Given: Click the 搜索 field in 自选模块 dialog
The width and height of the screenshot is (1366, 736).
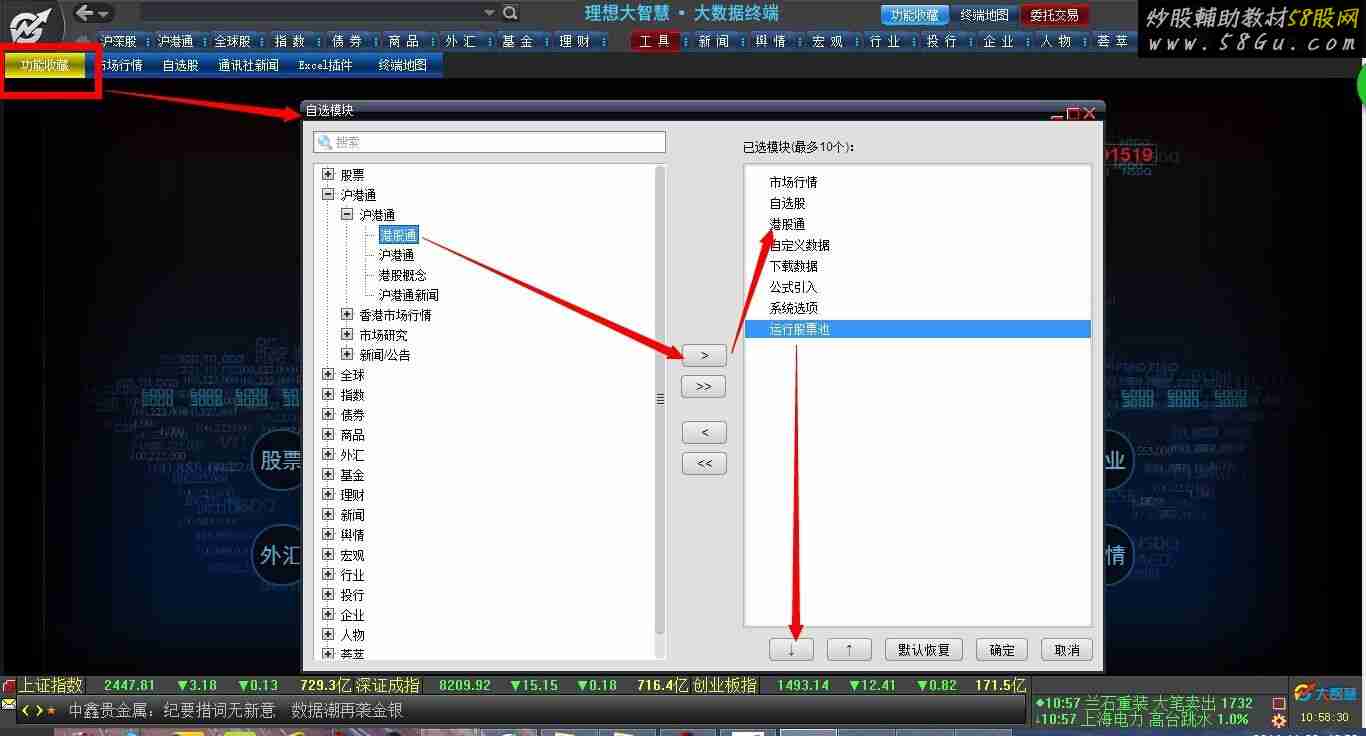Looking at the screenshot, I should tap(489, 142).
